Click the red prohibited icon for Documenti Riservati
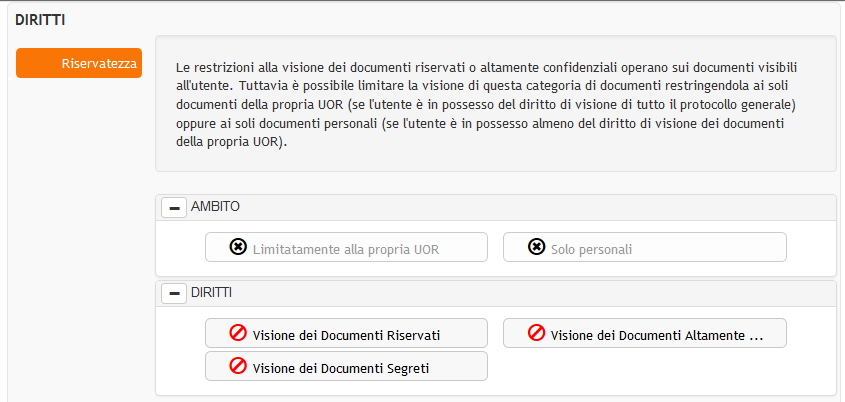Screen dimensions: 845x402 click(238, 334)
